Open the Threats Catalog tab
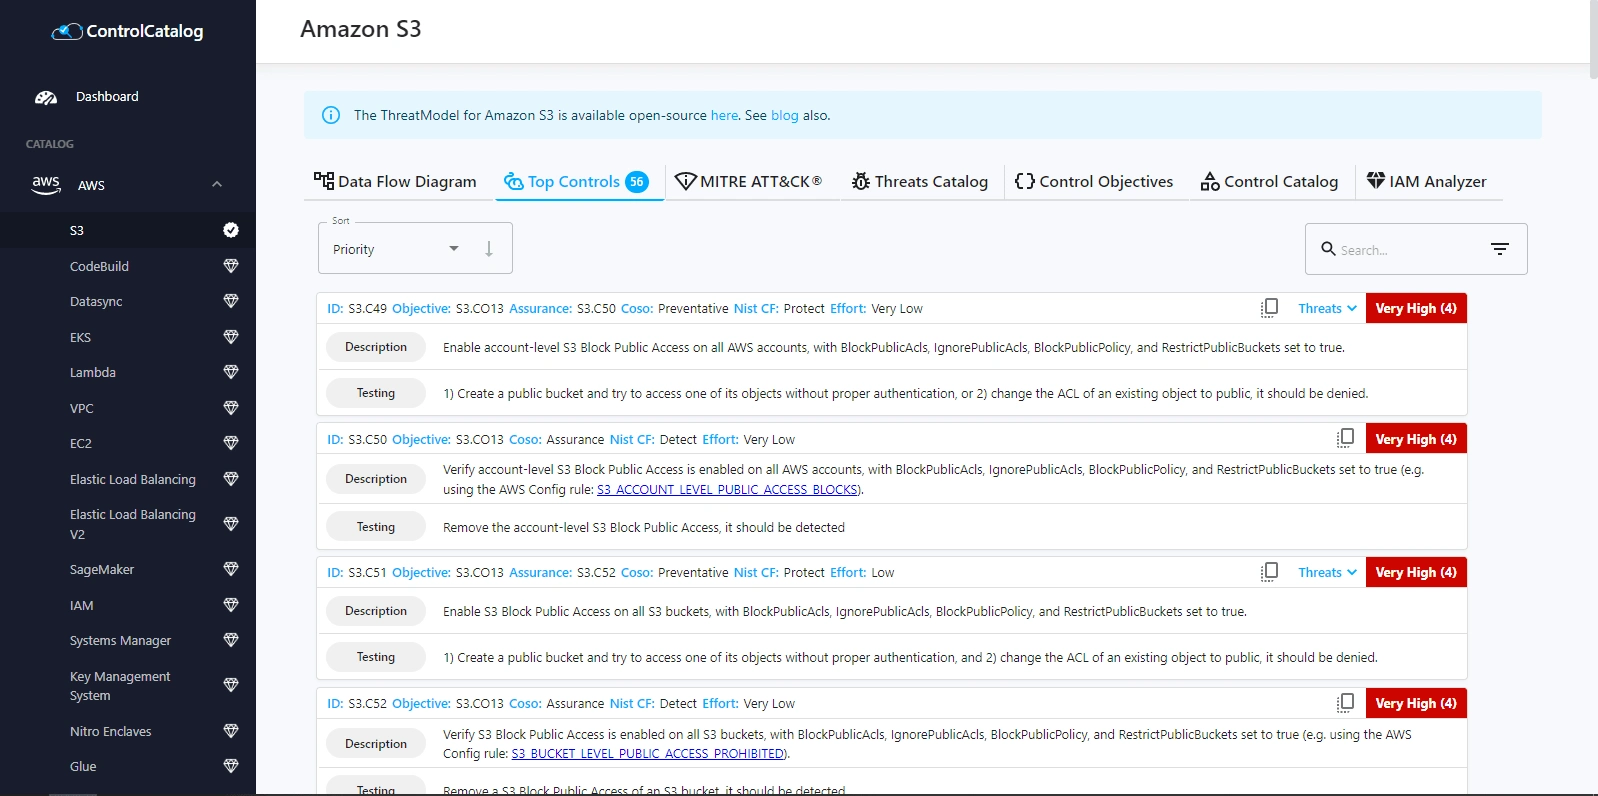1598x796 pixels. pyautogui.click(x=920, y=181)
